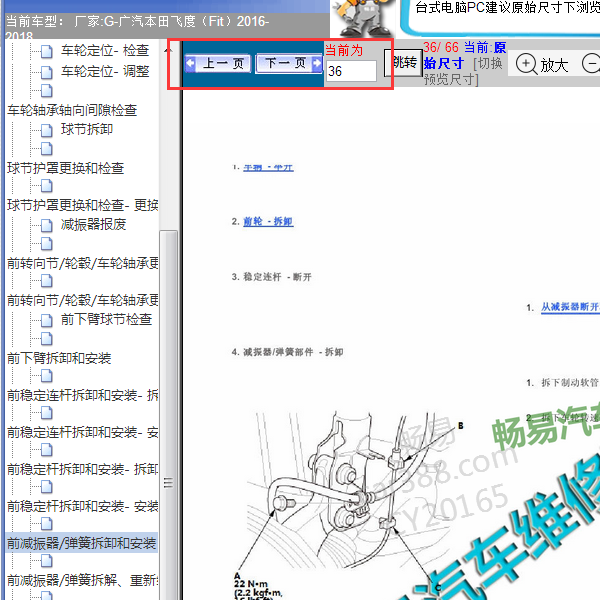The image size is (600, 600).
Task: Click the 跳转 jump button
Action: (404, 63)
